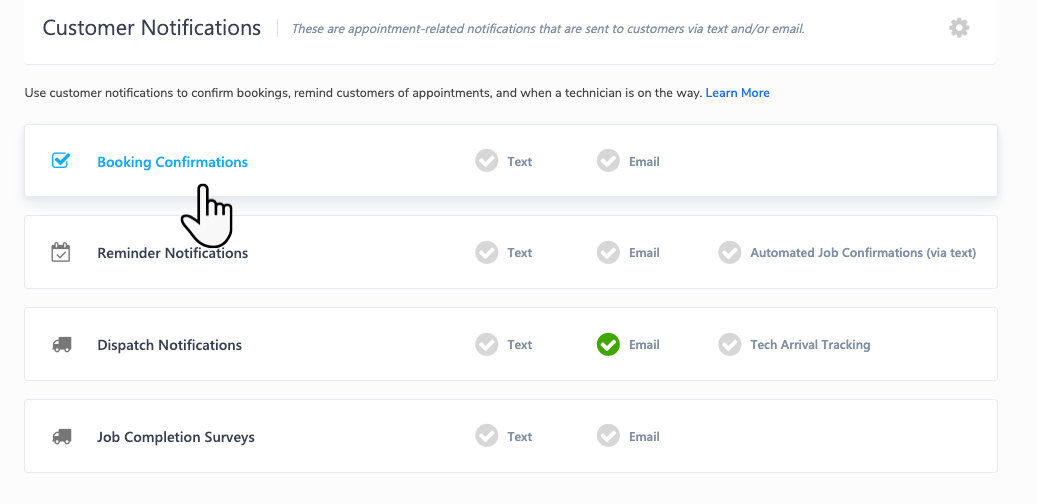The width and height of the screenshot is (1037, 504).
Task: Open Booking Confirmations settings
Action: click(172, 162)
